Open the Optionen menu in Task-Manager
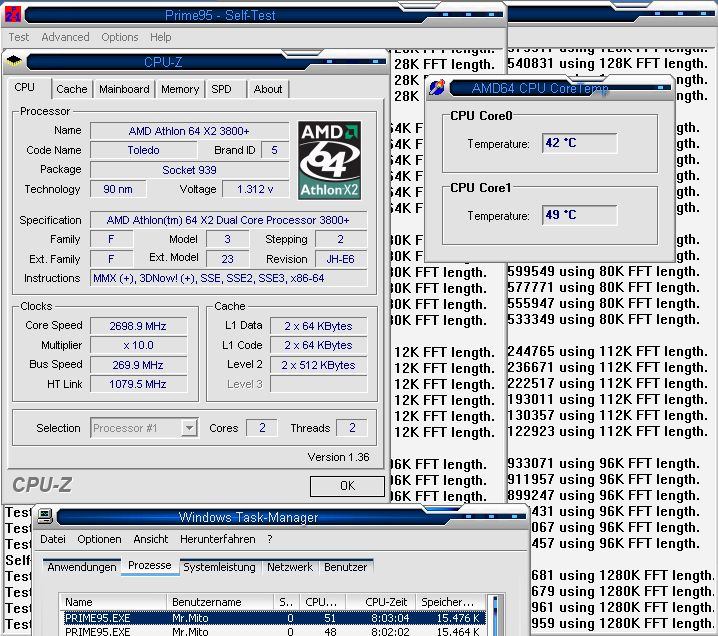The height and width of the screenshot is (636, 718). coord(99,539)
